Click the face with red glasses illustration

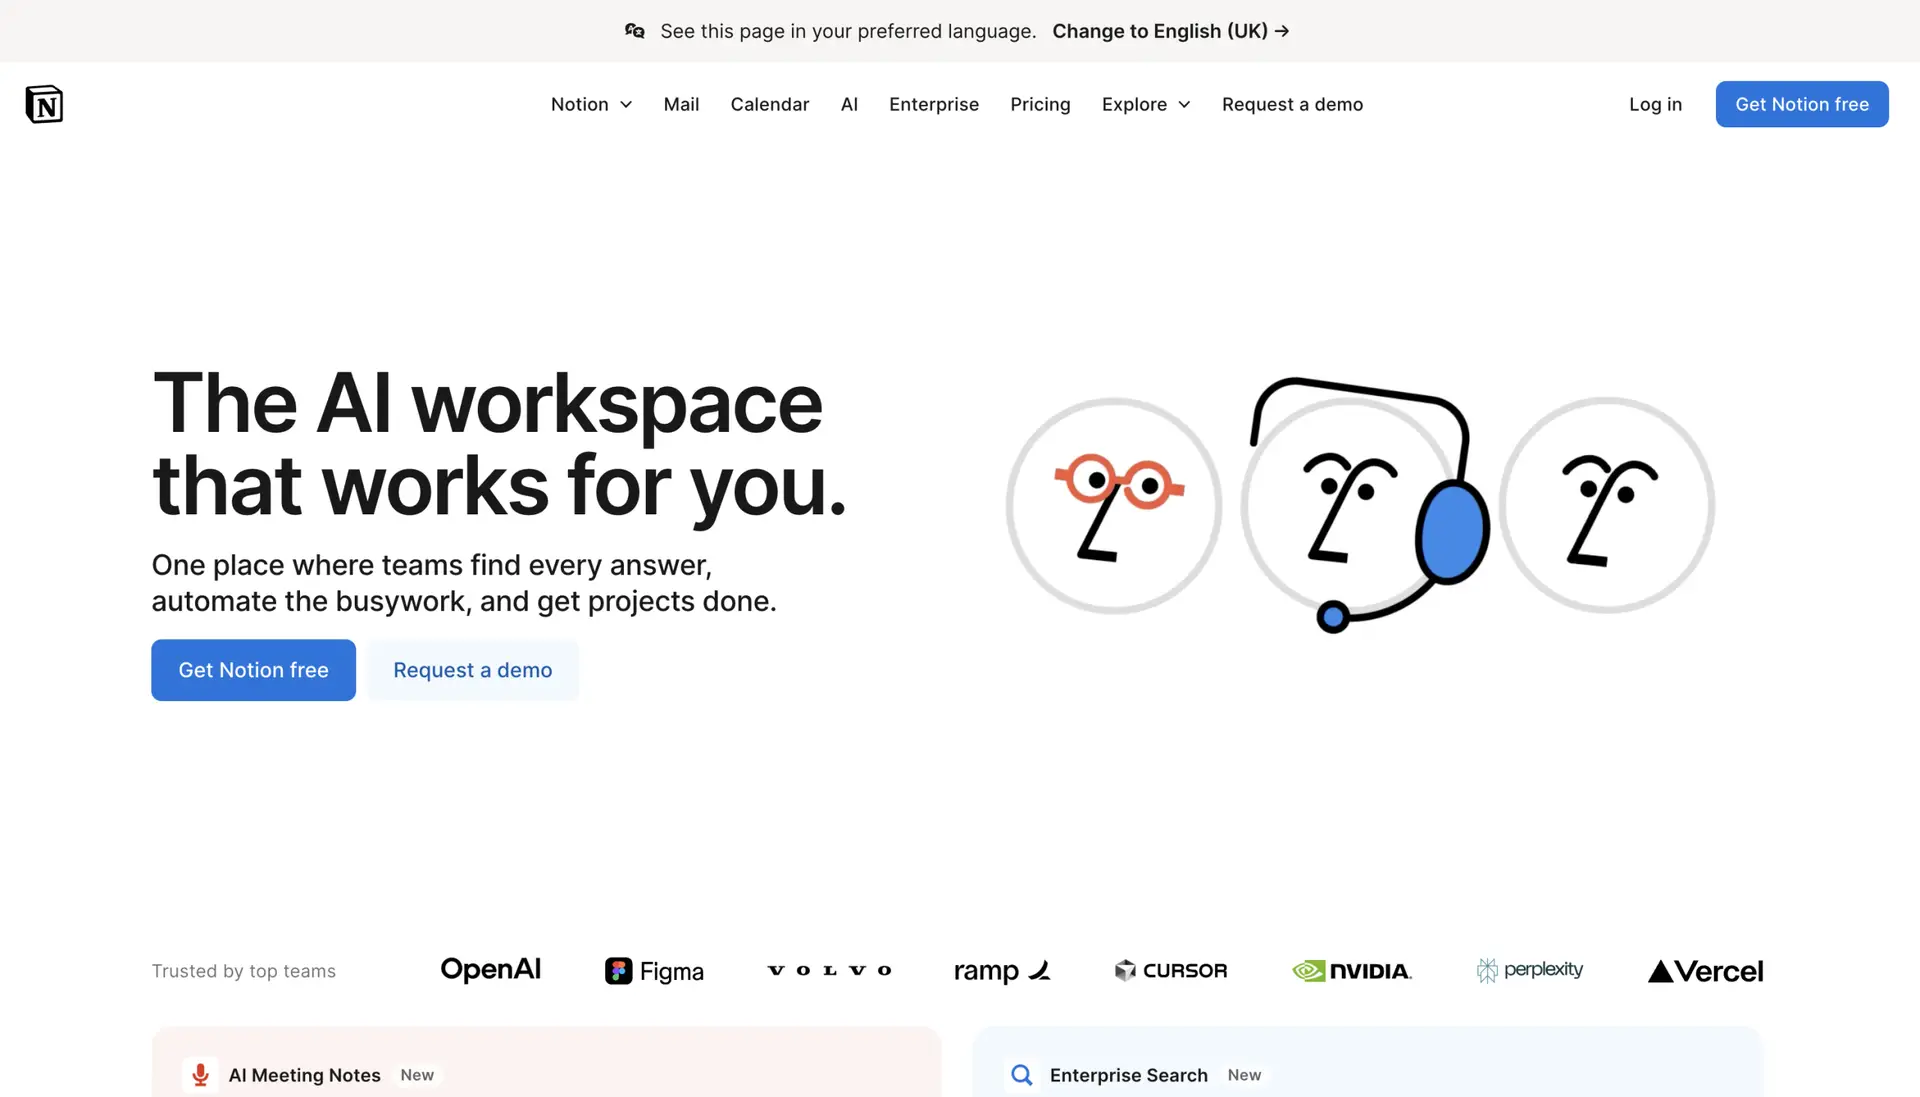(x=1113, y=506)
